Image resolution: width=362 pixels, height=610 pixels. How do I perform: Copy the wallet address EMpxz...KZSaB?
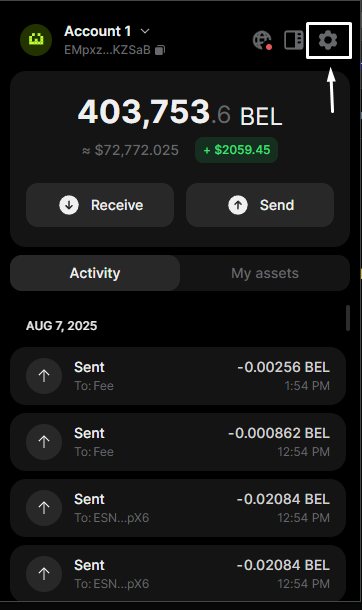(x=160, y=50)
